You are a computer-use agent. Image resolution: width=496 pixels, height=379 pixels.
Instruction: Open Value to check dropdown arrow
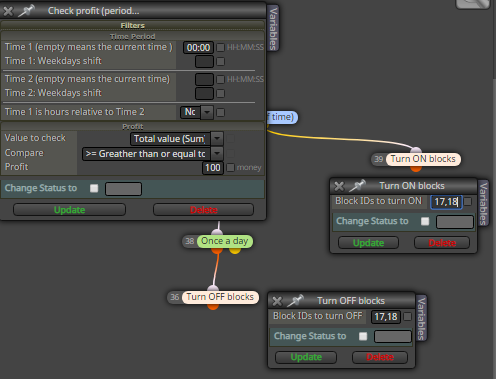217,138
